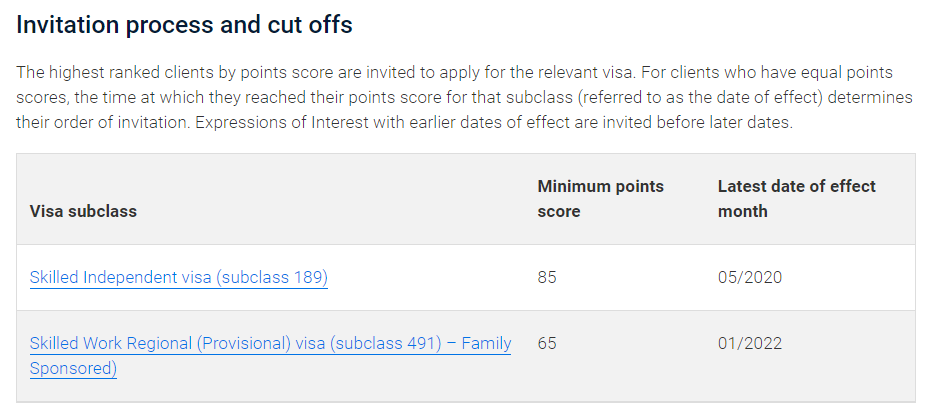Click the word "month" under Latest date header
Viewport: 925px width, 414px height.
pos(743,211)
